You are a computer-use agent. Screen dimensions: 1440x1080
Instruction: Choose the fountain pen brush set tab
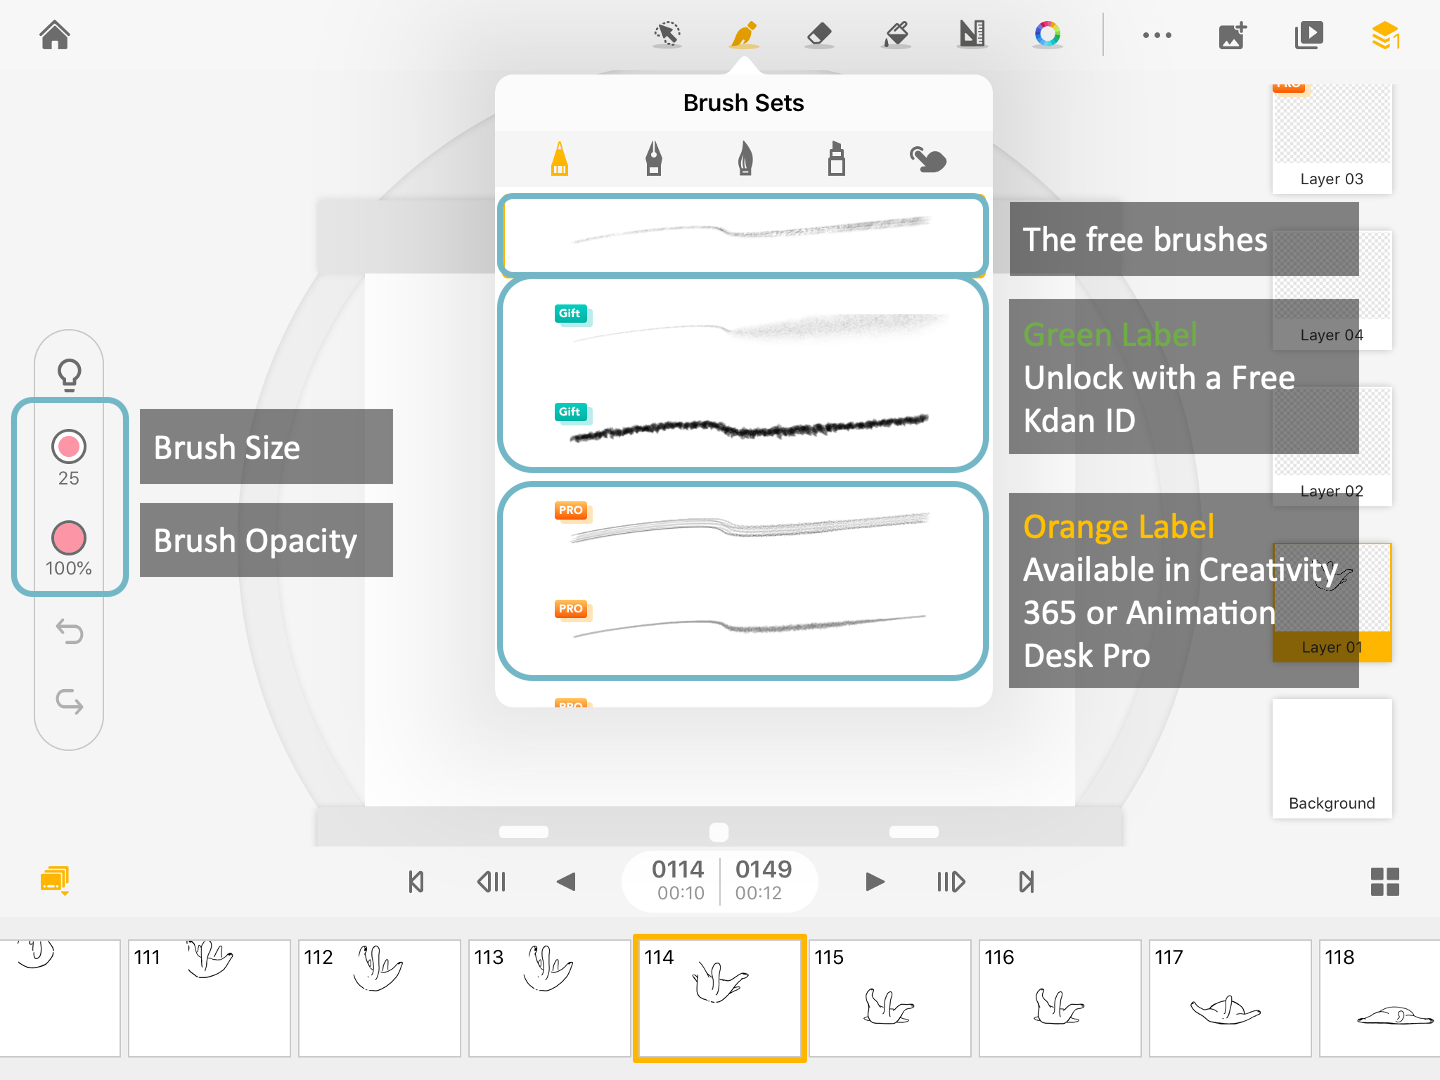(x=653, y=158)
